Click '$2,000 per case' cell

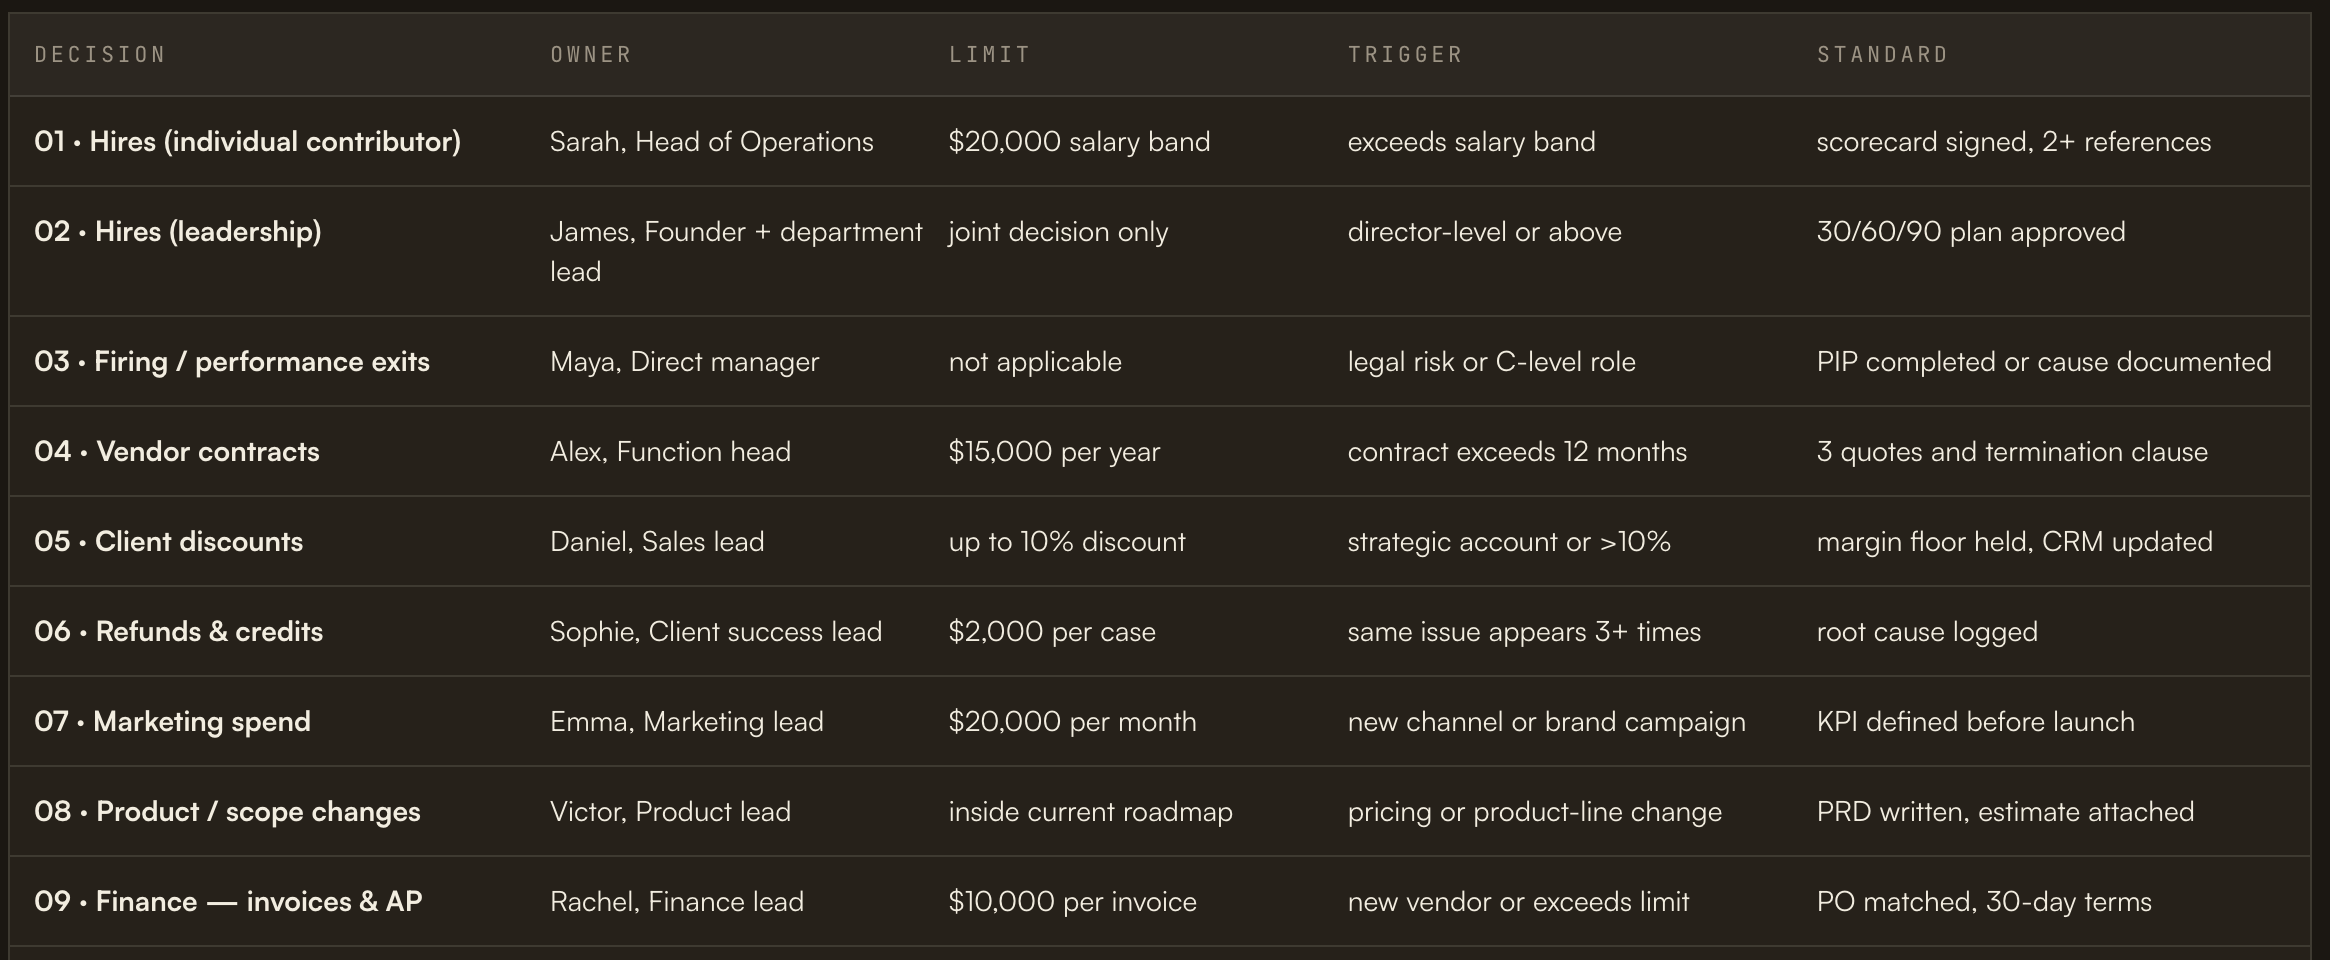point(1052,631)
